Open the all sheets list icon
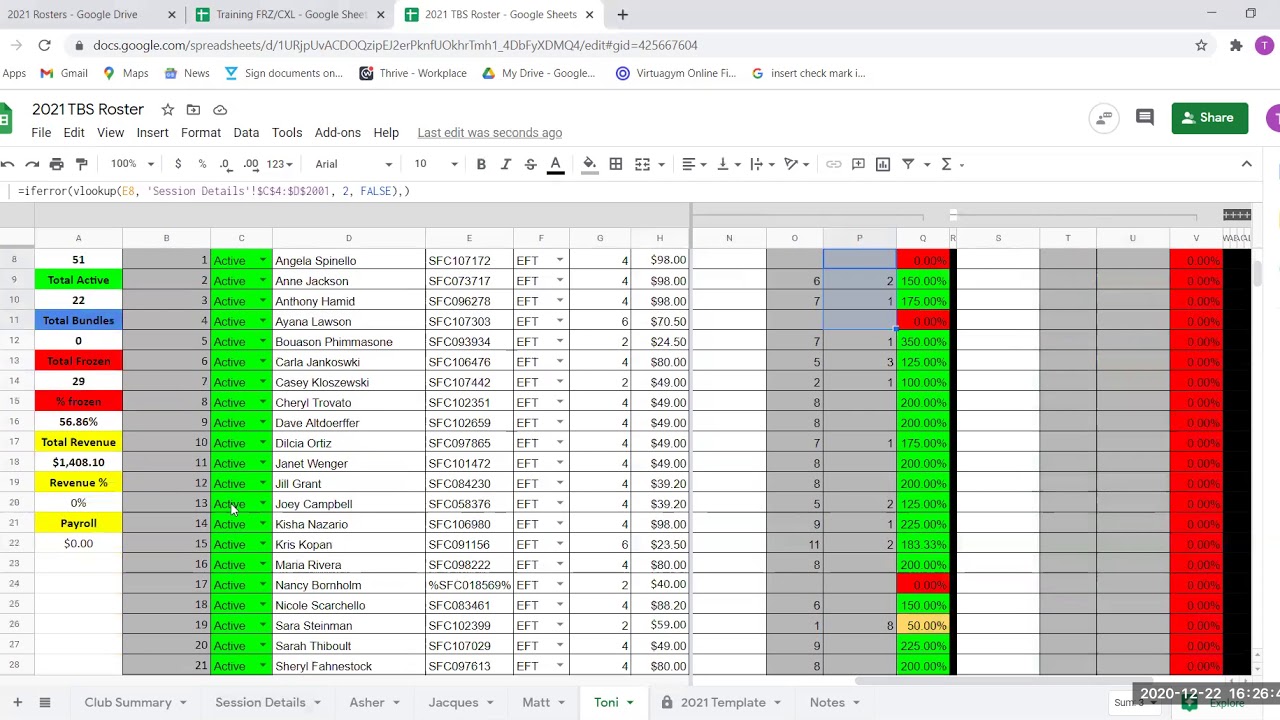Screen dimensions: 1280x720 [x=45, y=702]
